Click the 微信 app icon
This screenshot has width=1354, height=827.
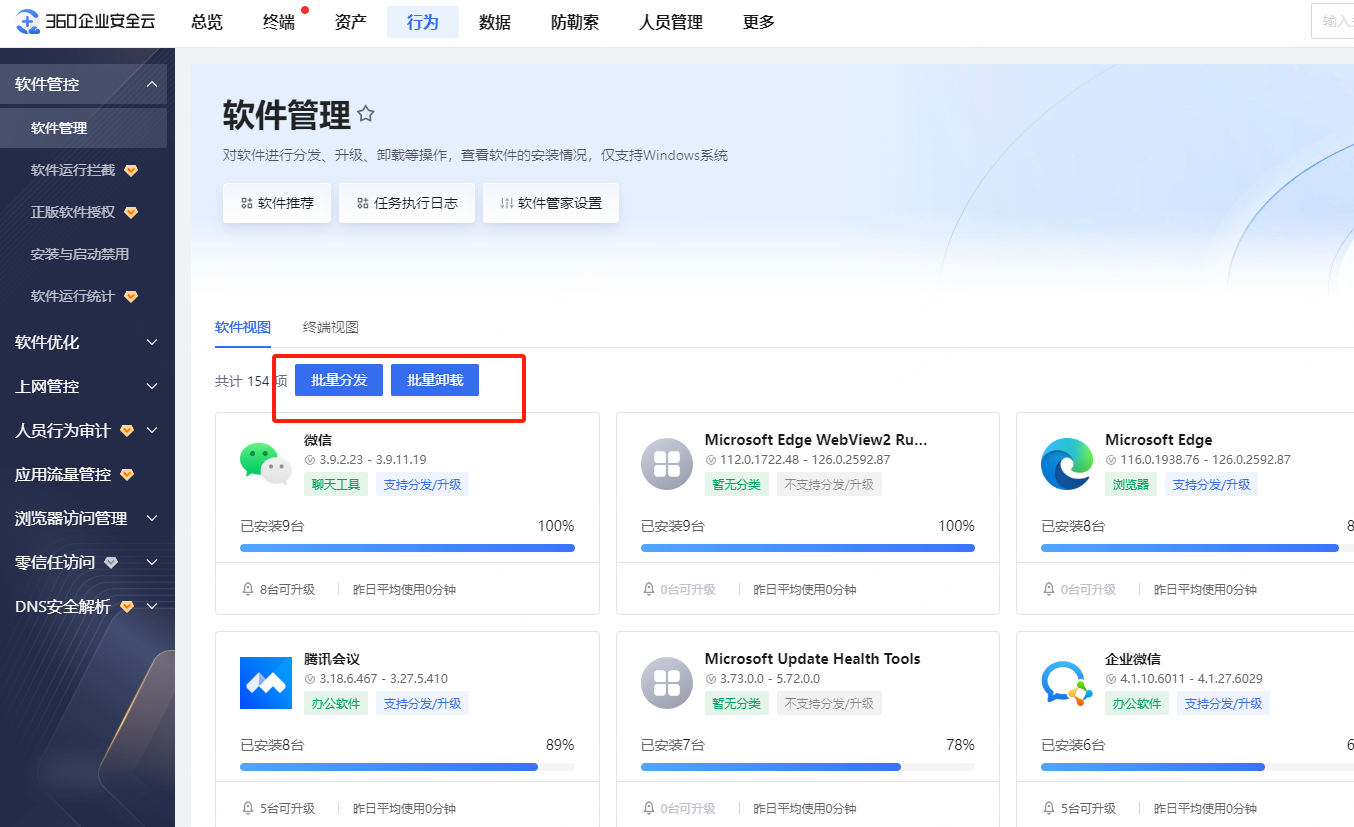(266, 463)
